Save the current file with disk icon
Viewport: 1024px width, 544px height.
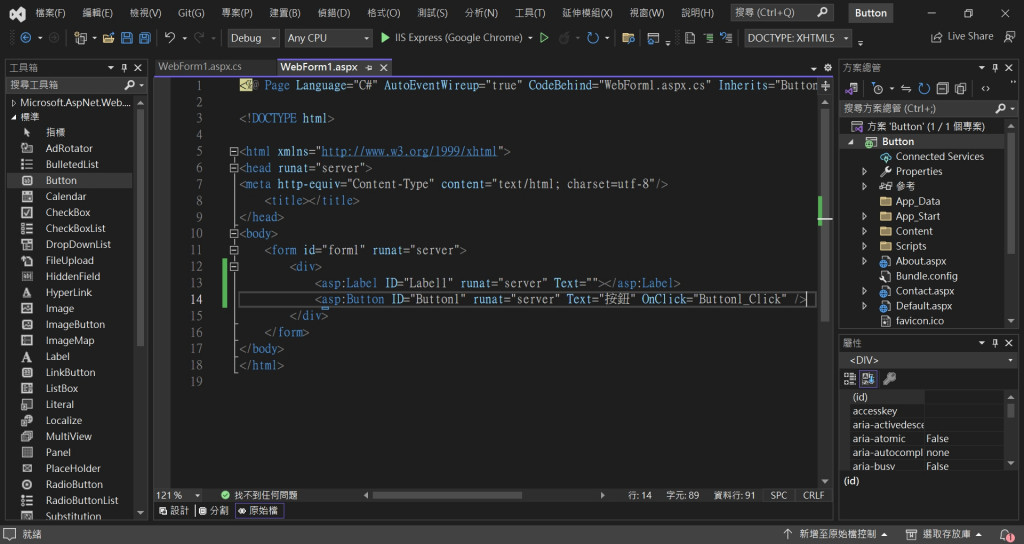[x=127, y=38]
